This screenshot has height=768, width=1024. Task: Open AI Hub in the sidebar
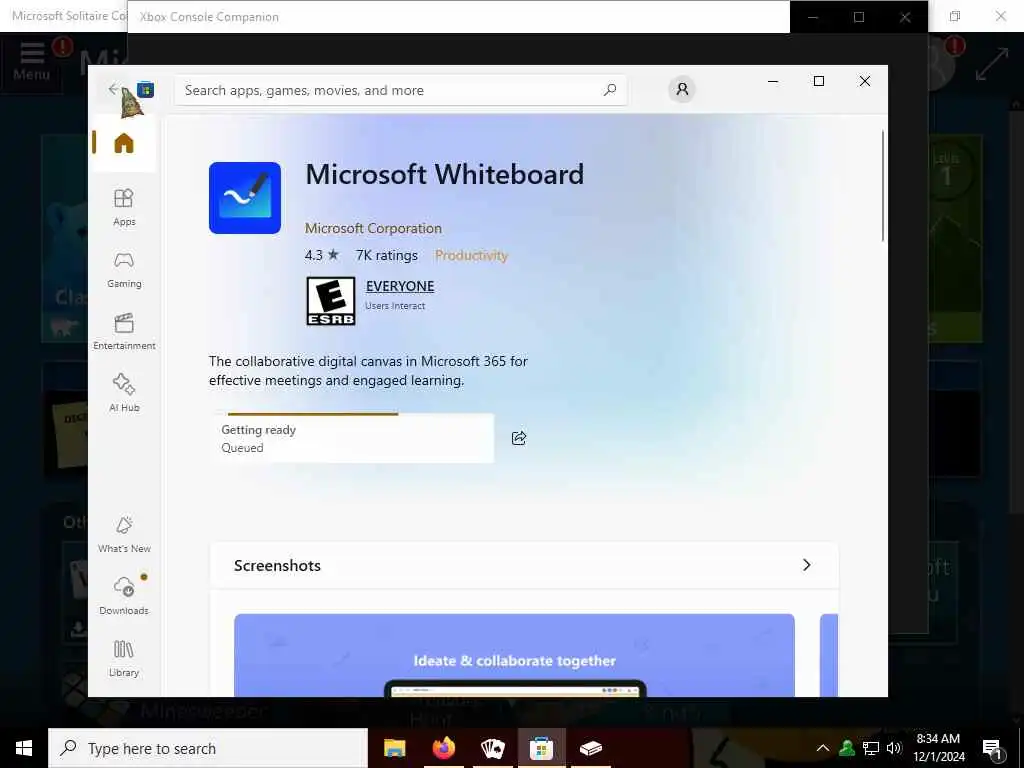click(x=124, y=392)
